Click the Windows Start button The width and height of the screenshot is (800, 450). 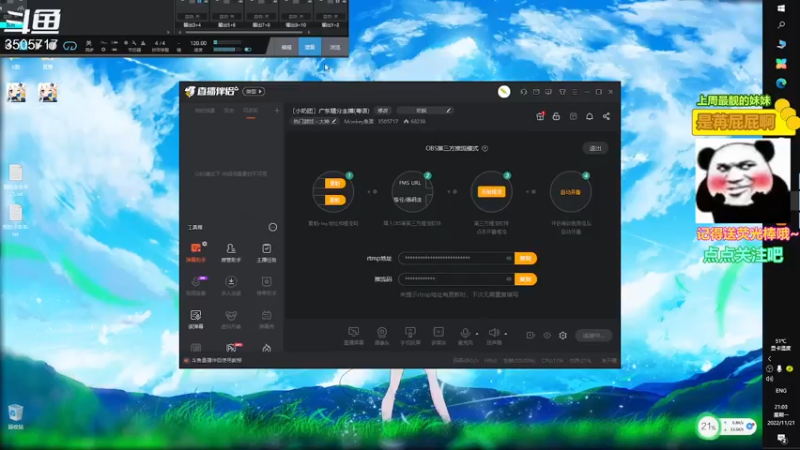coord(781,8)
